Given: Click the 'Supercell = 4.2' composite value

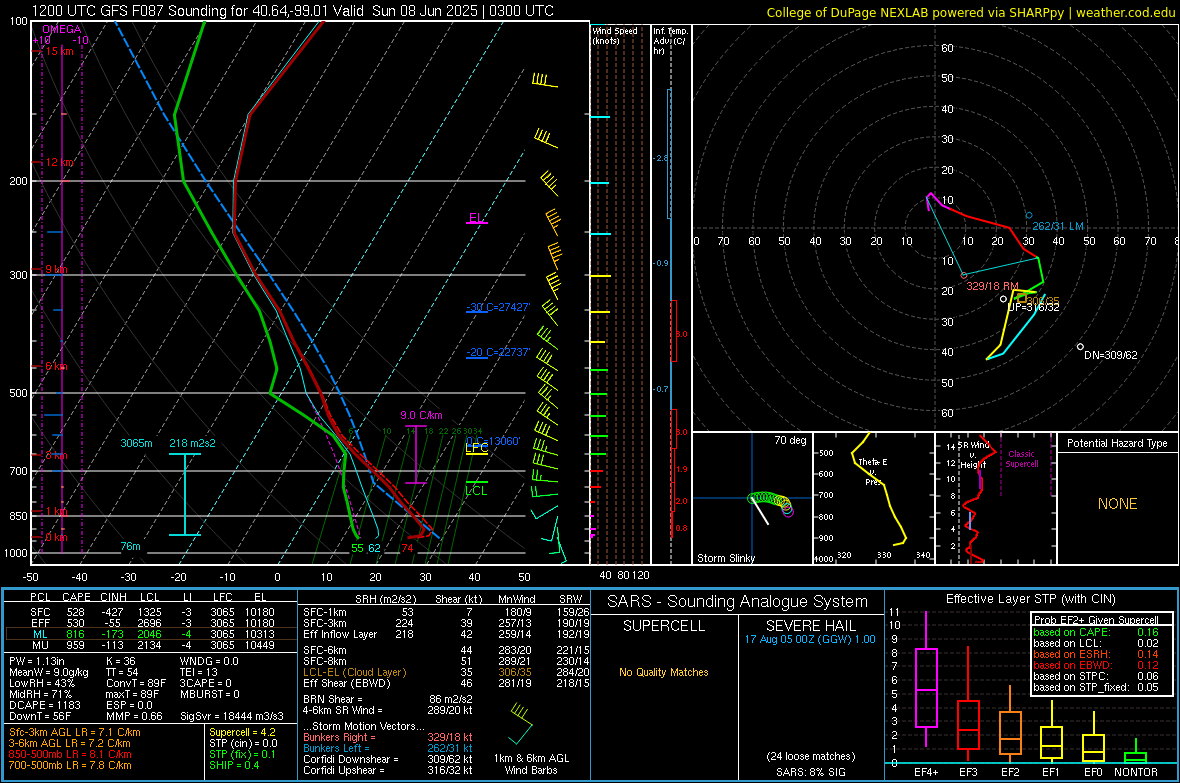Looking at the screenshot, I should pos(242,732).
